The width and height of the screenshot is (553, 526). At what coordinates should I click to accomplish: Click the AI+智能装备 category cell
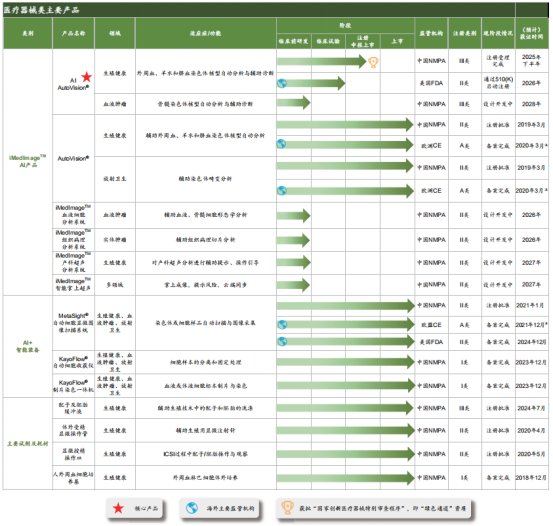(28, 346)
